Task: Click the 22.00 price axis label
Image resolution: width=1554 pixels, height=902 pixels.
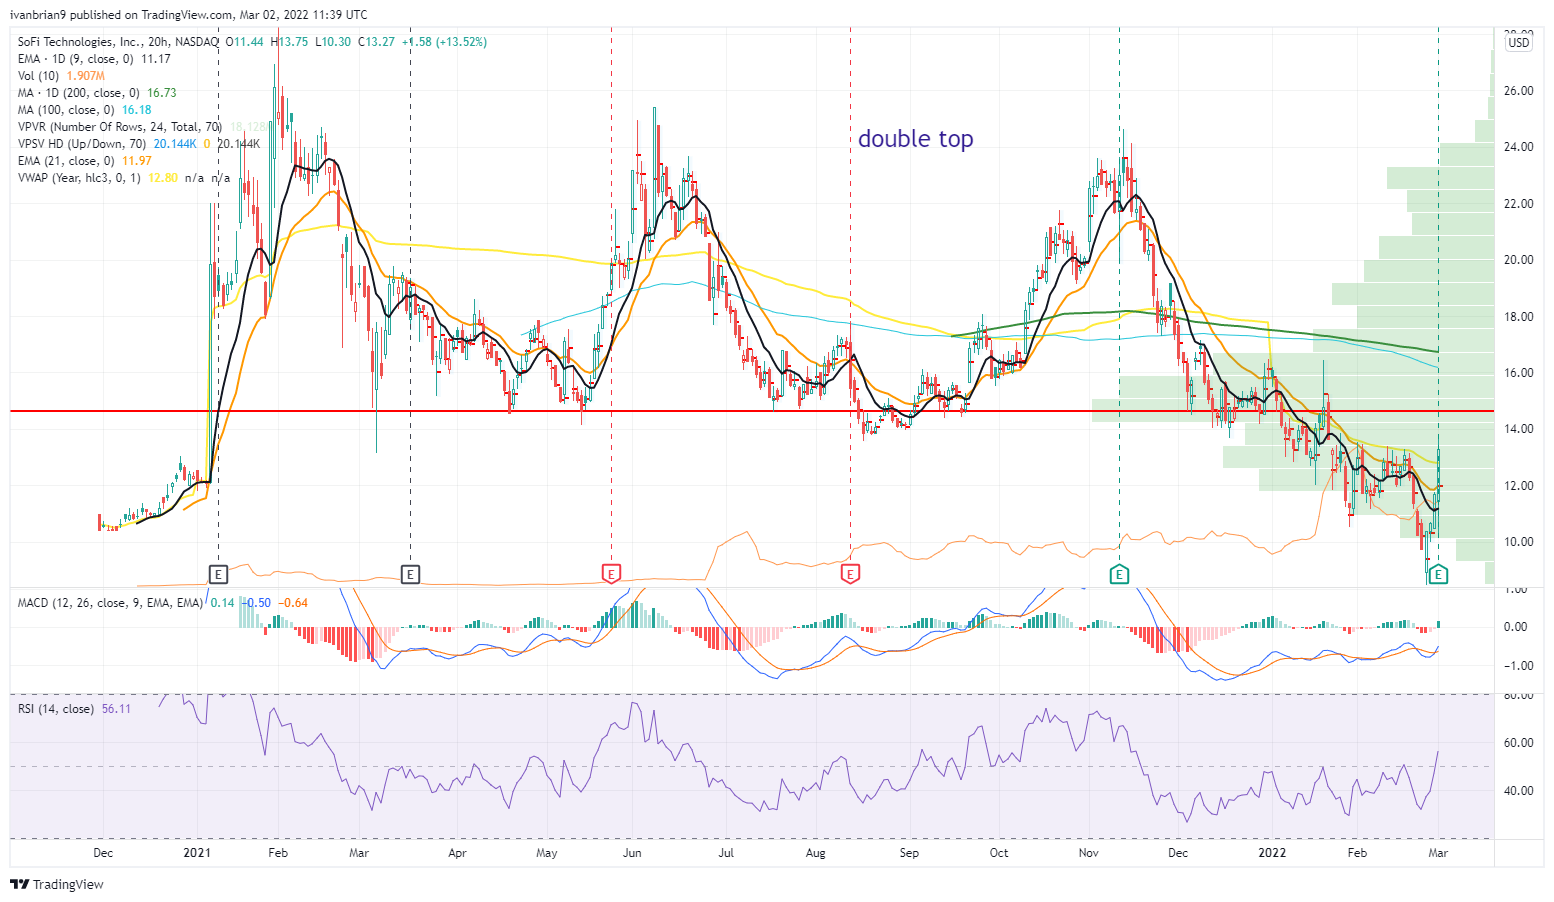Action: [x=1519, y=204]
